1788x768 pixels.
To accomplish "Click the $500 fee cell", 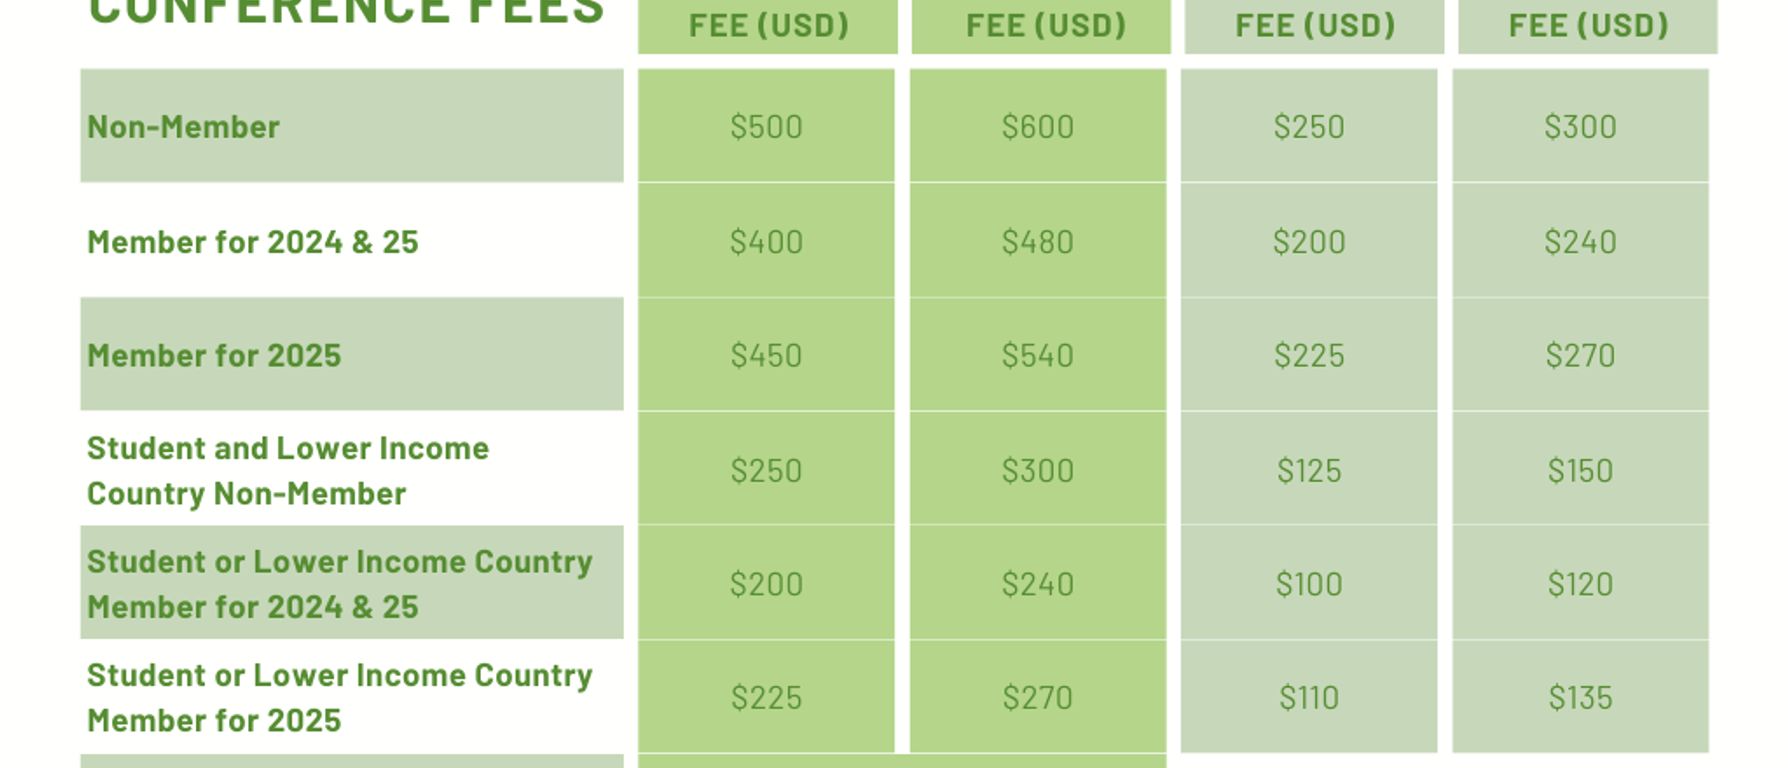I will pos(766,127).
